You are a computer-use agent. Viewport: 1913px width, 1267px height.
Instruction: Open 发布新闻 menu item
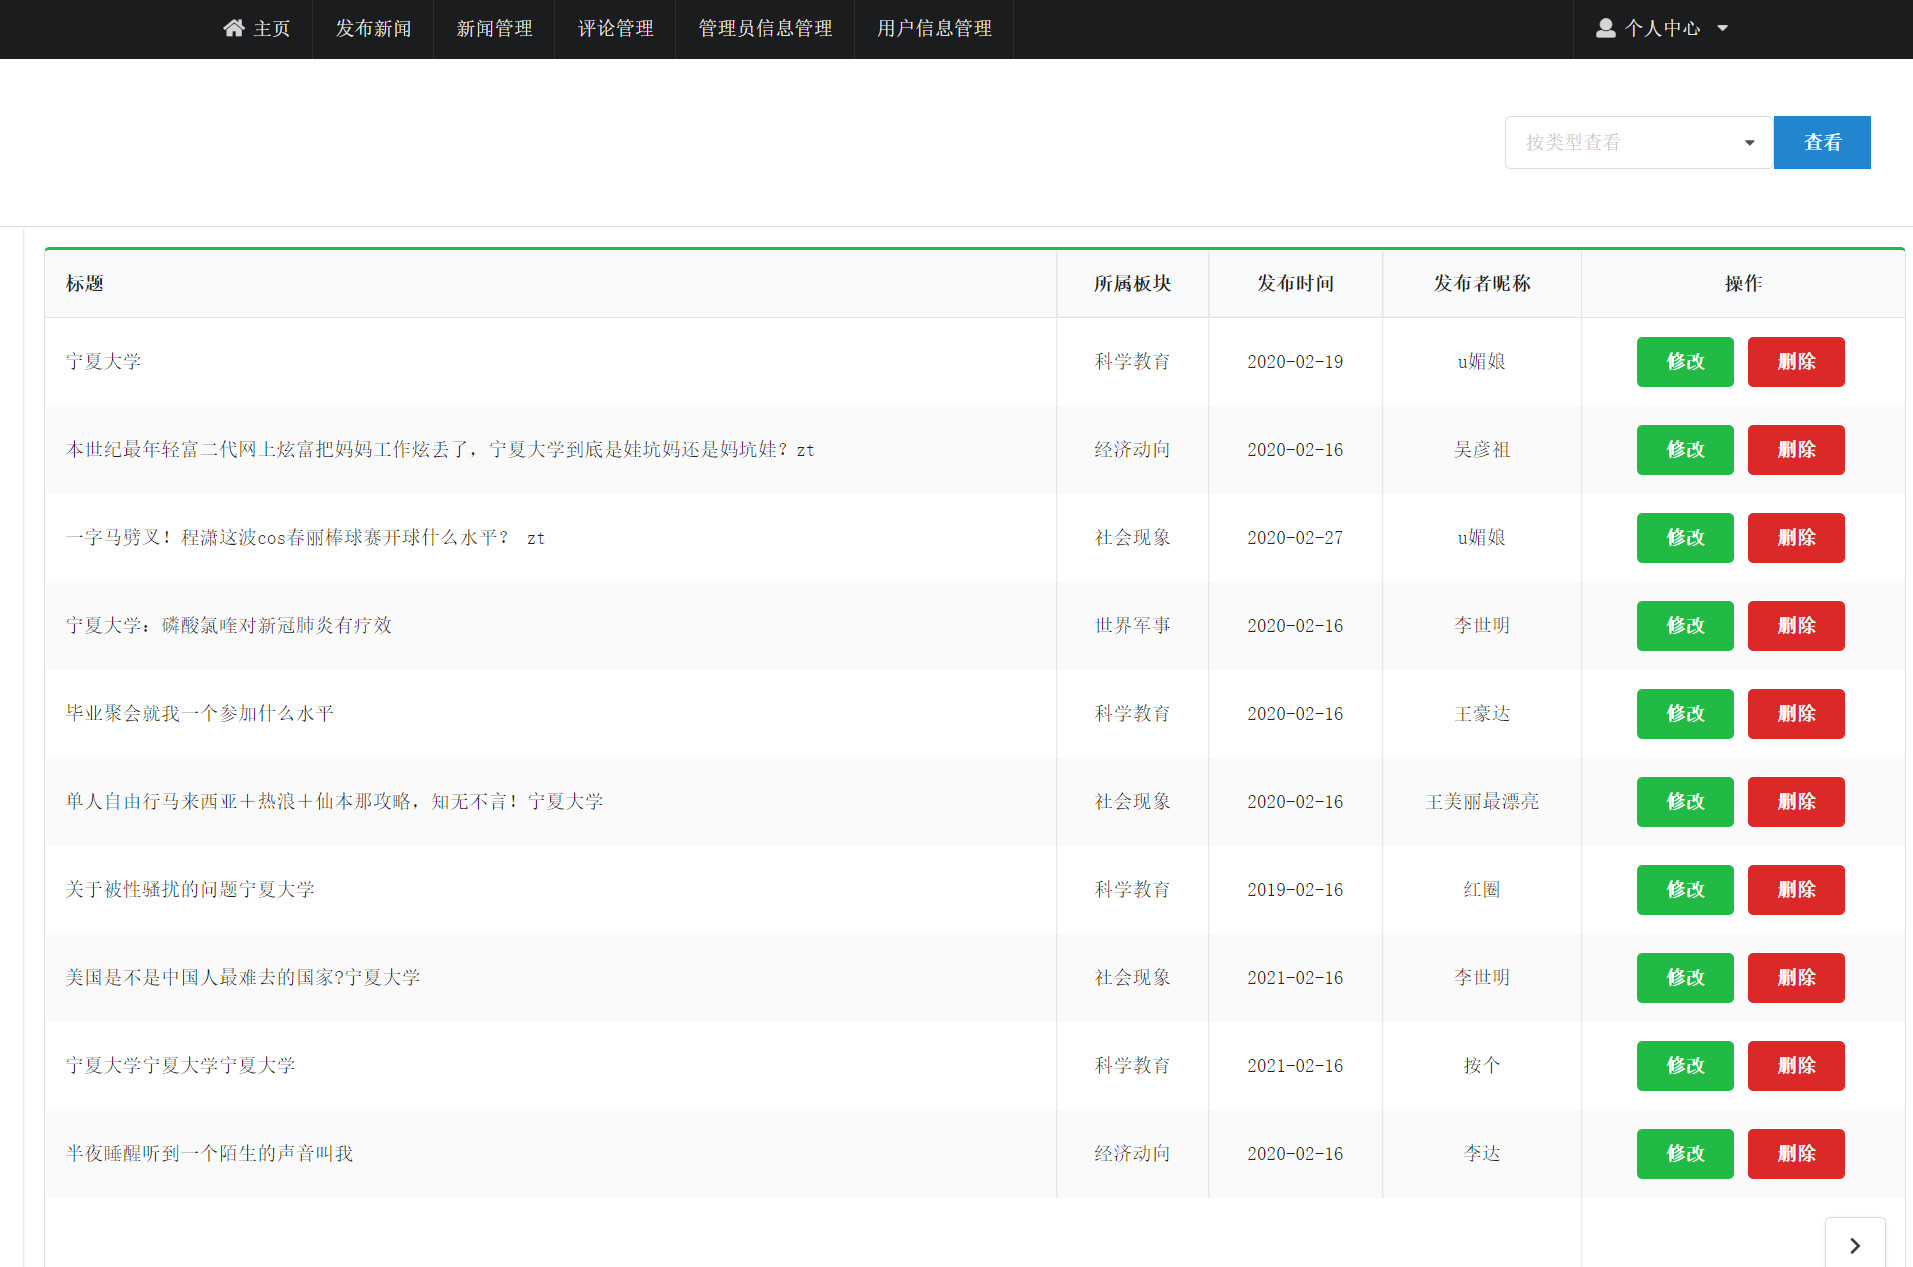(373, 28)
